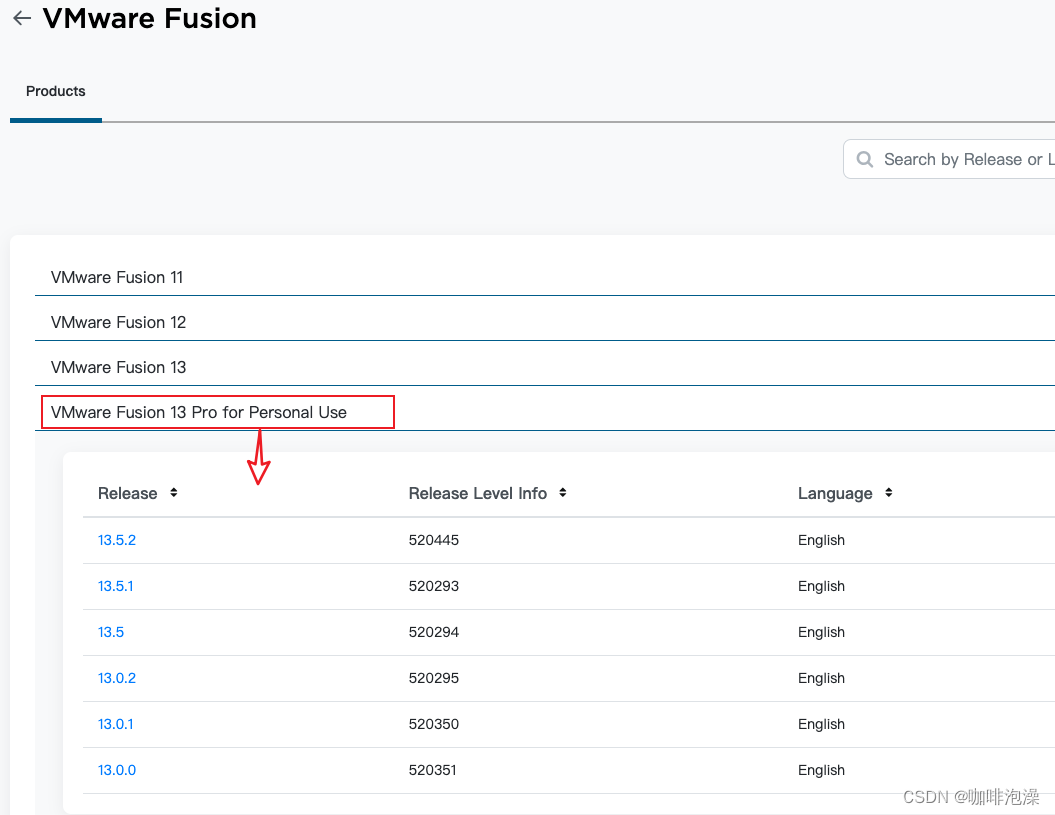Viewport: 1055px width, 815px height.
Task: Select release level value 520293
Action: (434, 586)
